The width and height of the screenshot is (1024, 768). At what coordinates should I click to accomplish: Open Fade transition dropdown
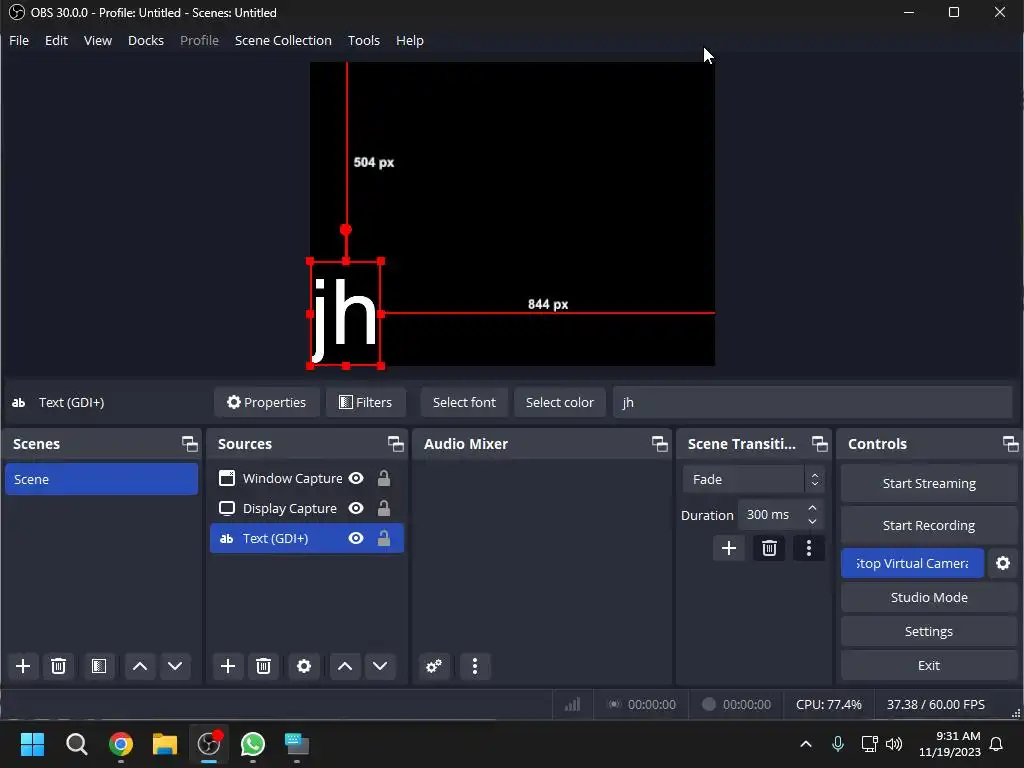tap(754, 479)
